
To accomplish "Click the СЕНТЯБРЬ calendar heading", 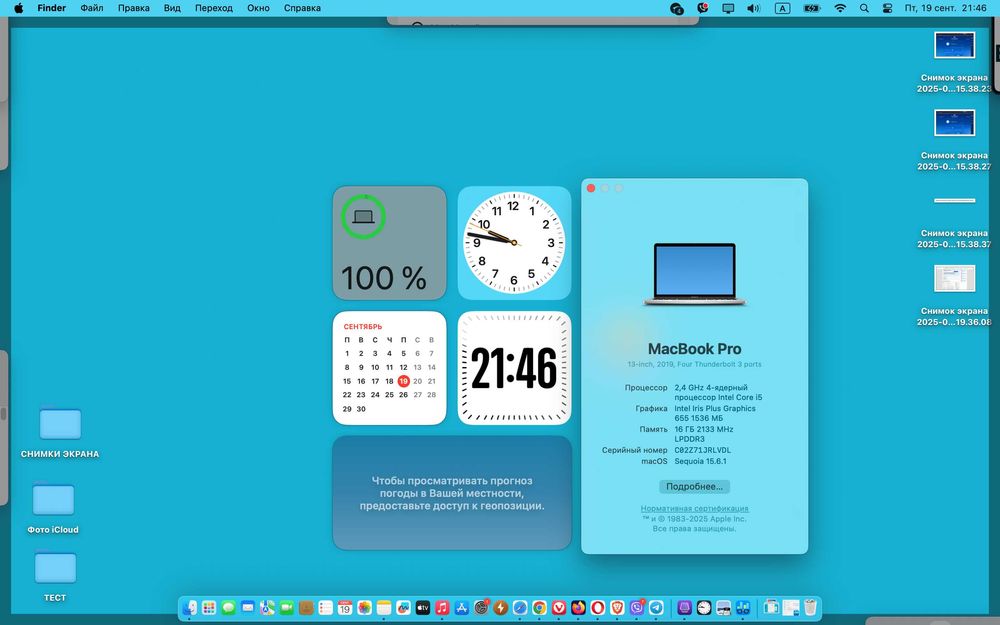I will (x=363, y=327).
